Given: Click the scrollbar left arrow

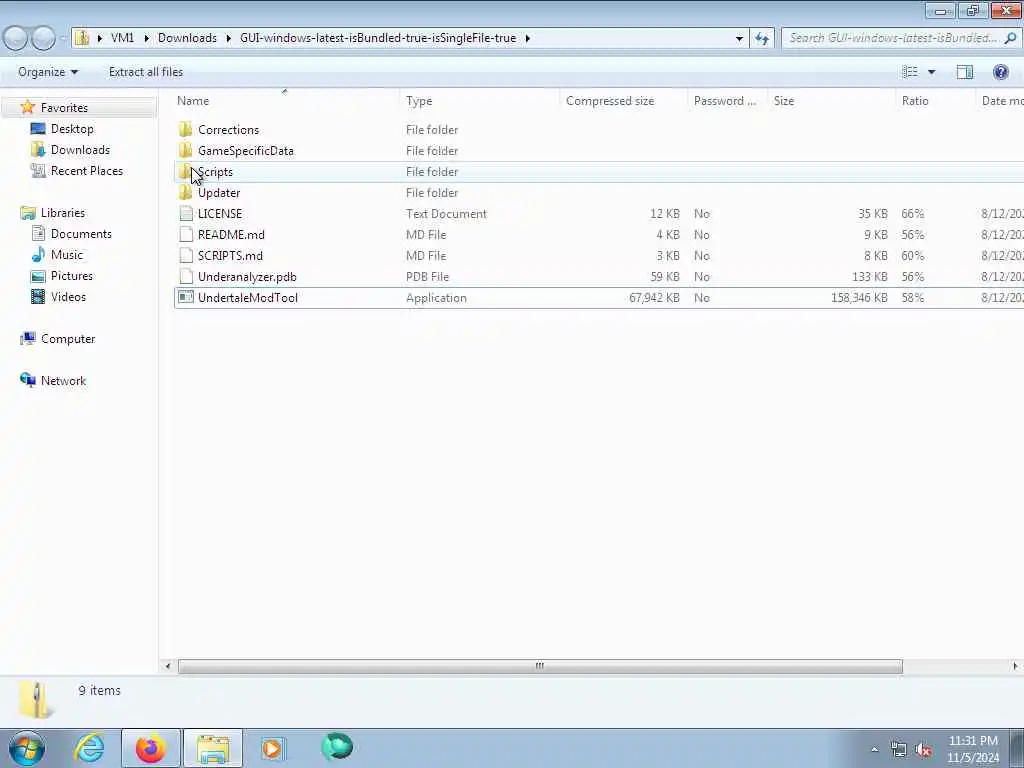Looking at the screenshot, I should pyautogui.click(x=168, y=666).
